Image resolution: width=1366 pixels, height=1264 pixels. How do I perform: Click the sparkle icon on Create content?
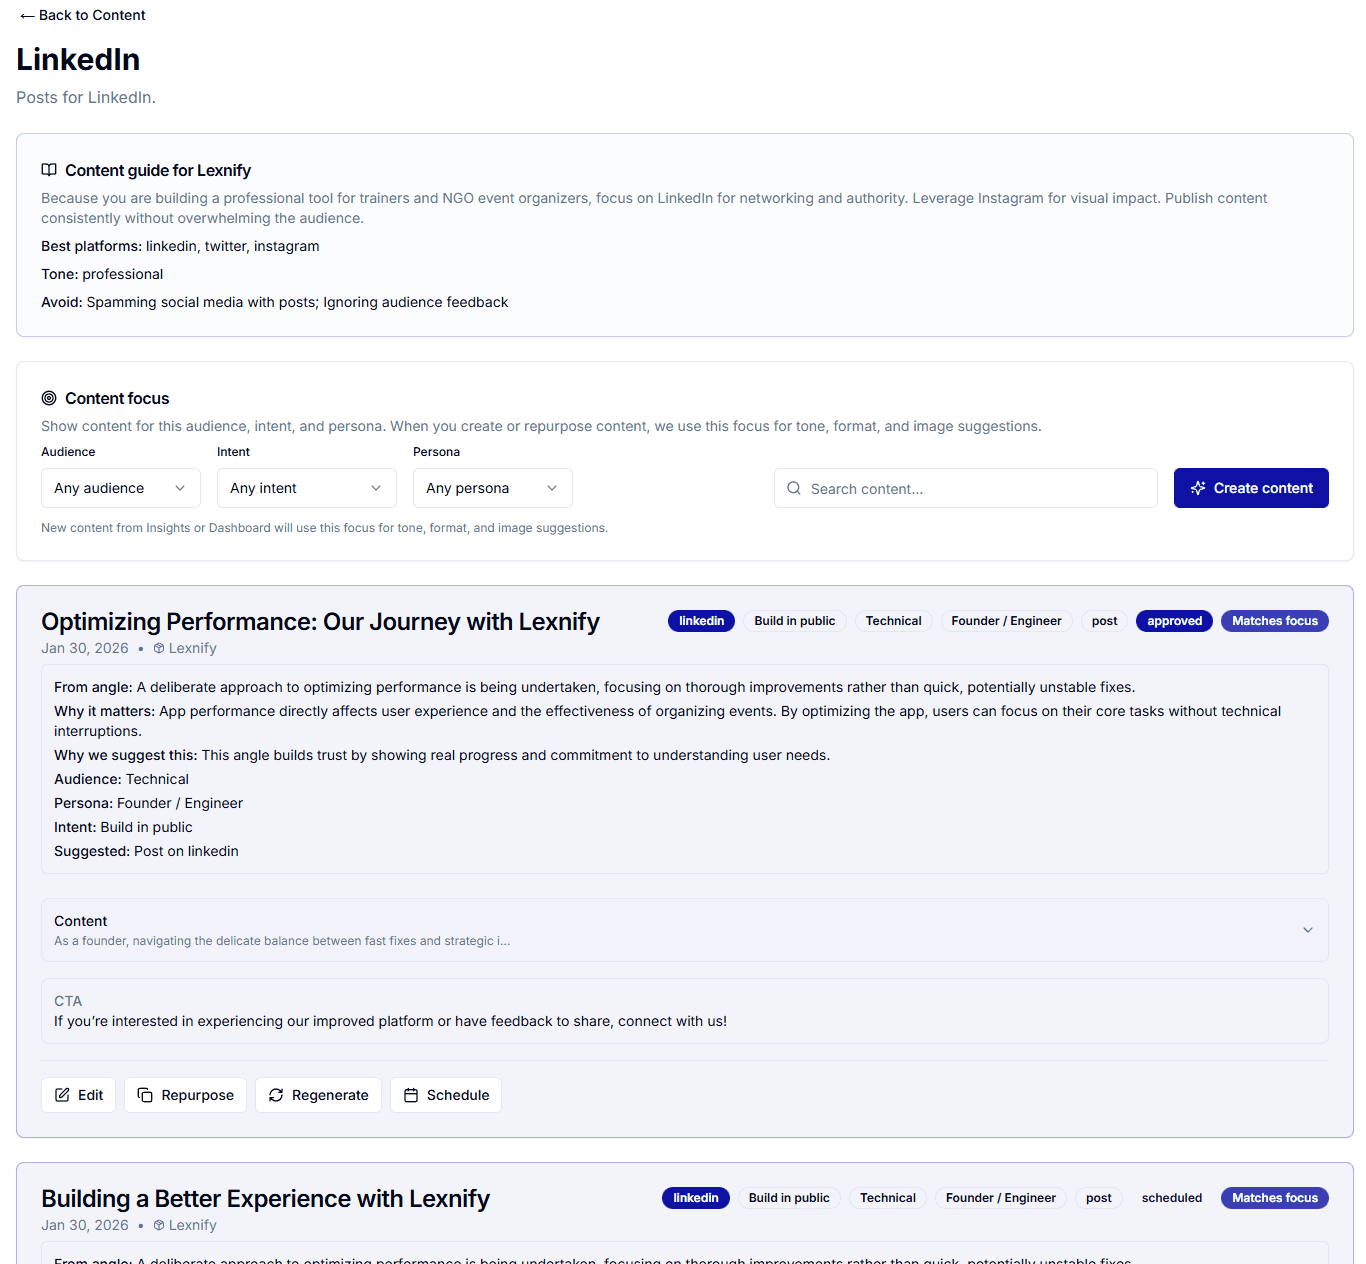(1198, 488)
